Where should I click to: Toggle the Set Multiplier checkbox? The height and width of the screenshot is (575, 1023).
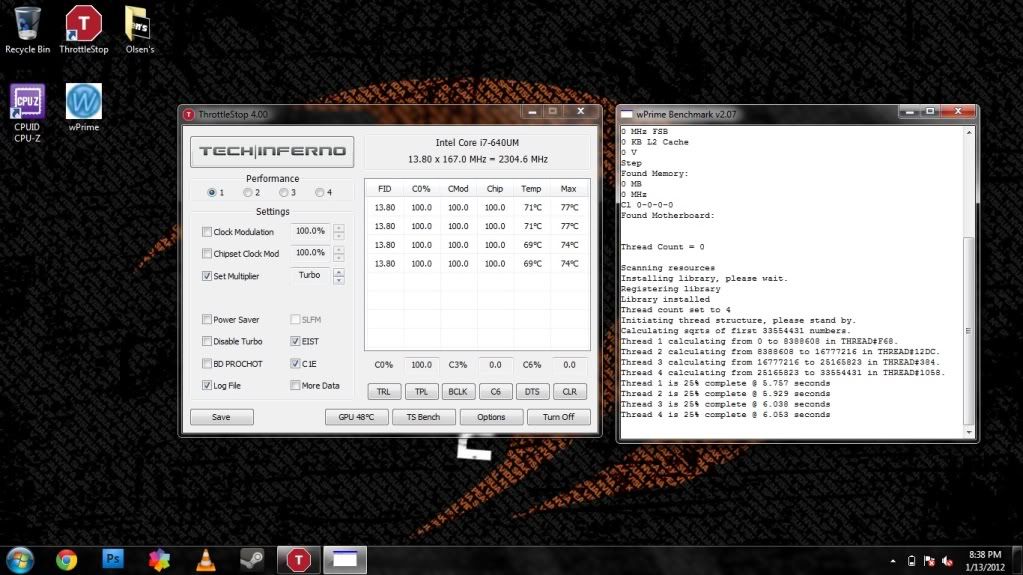[x=207, y=276]
